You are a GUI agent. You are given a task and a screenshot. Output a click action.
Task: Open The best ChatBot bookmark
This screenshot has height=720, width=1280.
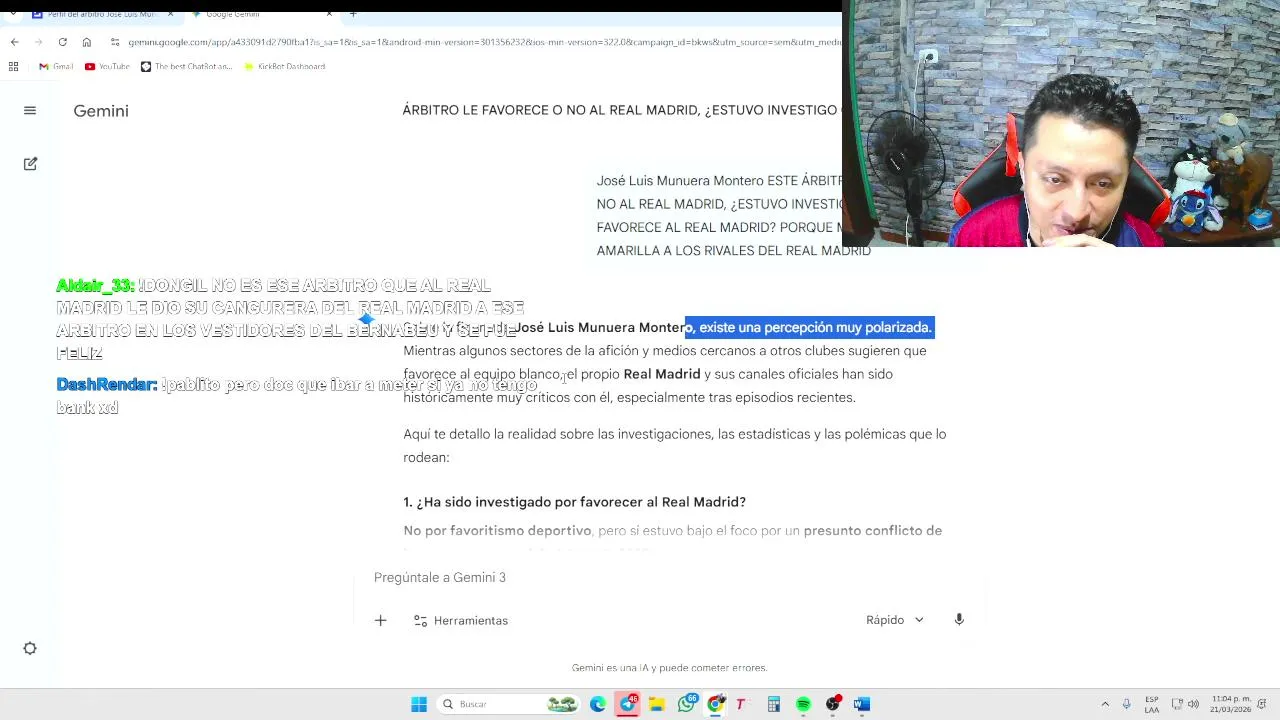186,66
